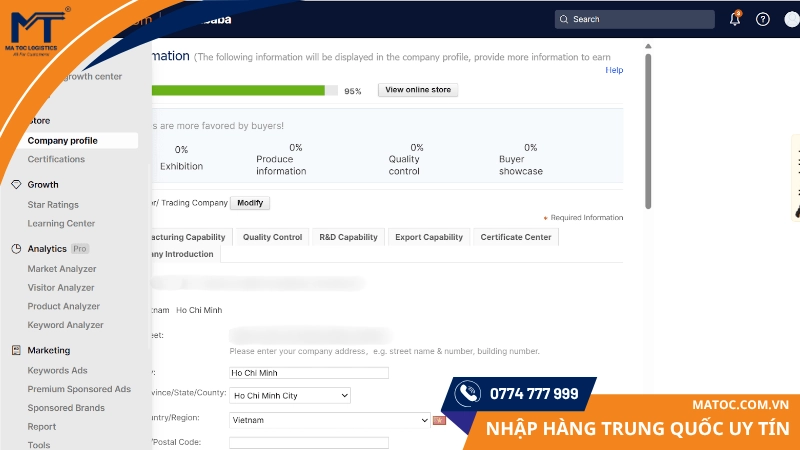Open Premium Sponsored Ads
This screenshot has width=800, height=450.
tap(79, 389)
